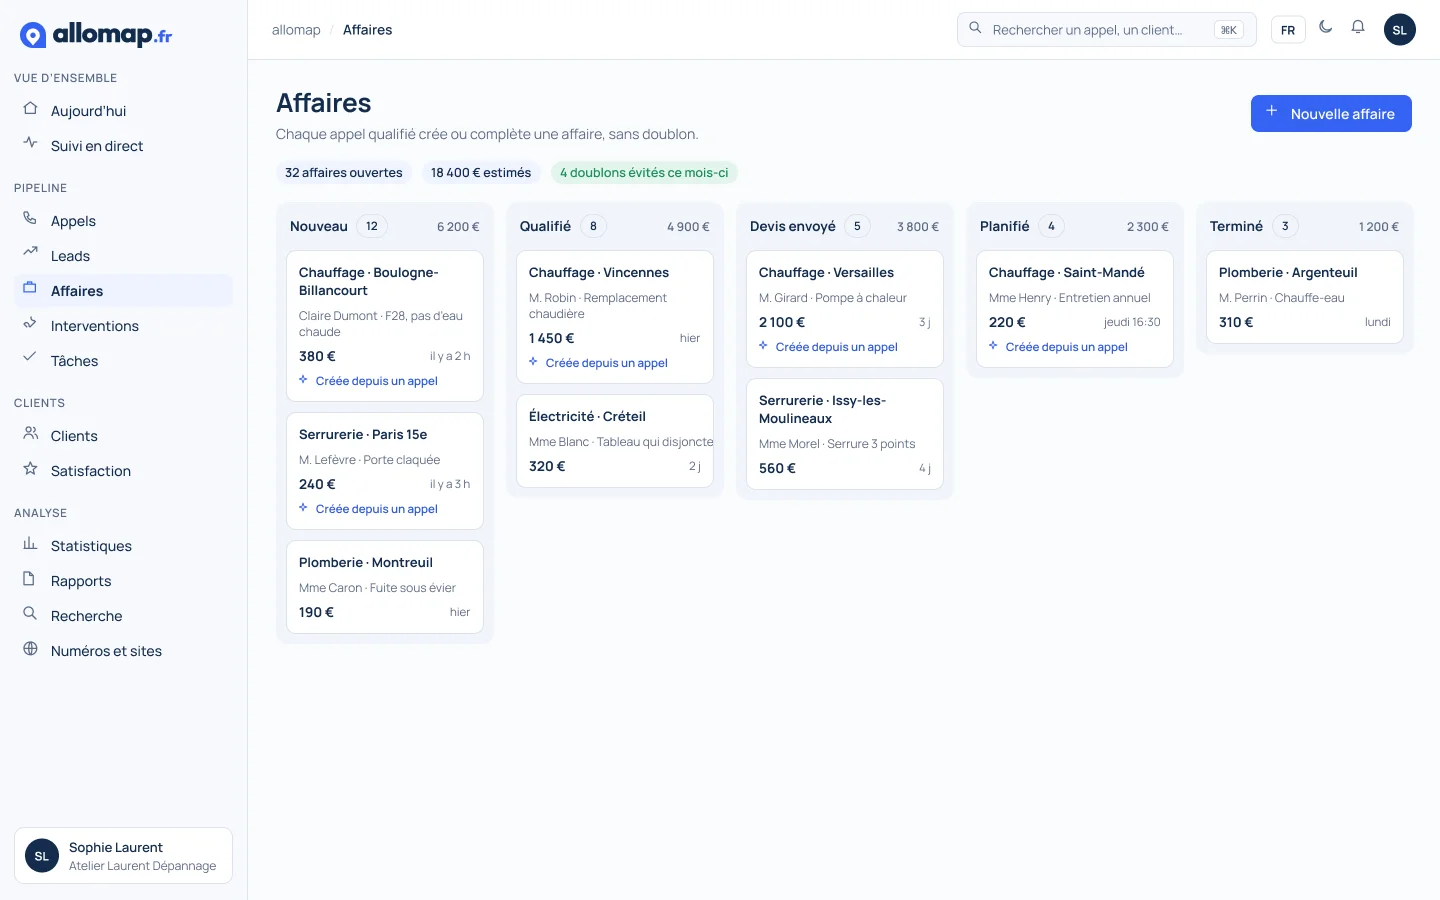Open Chauffage · Saint-Mandé card
Viewport: 1440px width, 900px height.
tap(1075, 309)
